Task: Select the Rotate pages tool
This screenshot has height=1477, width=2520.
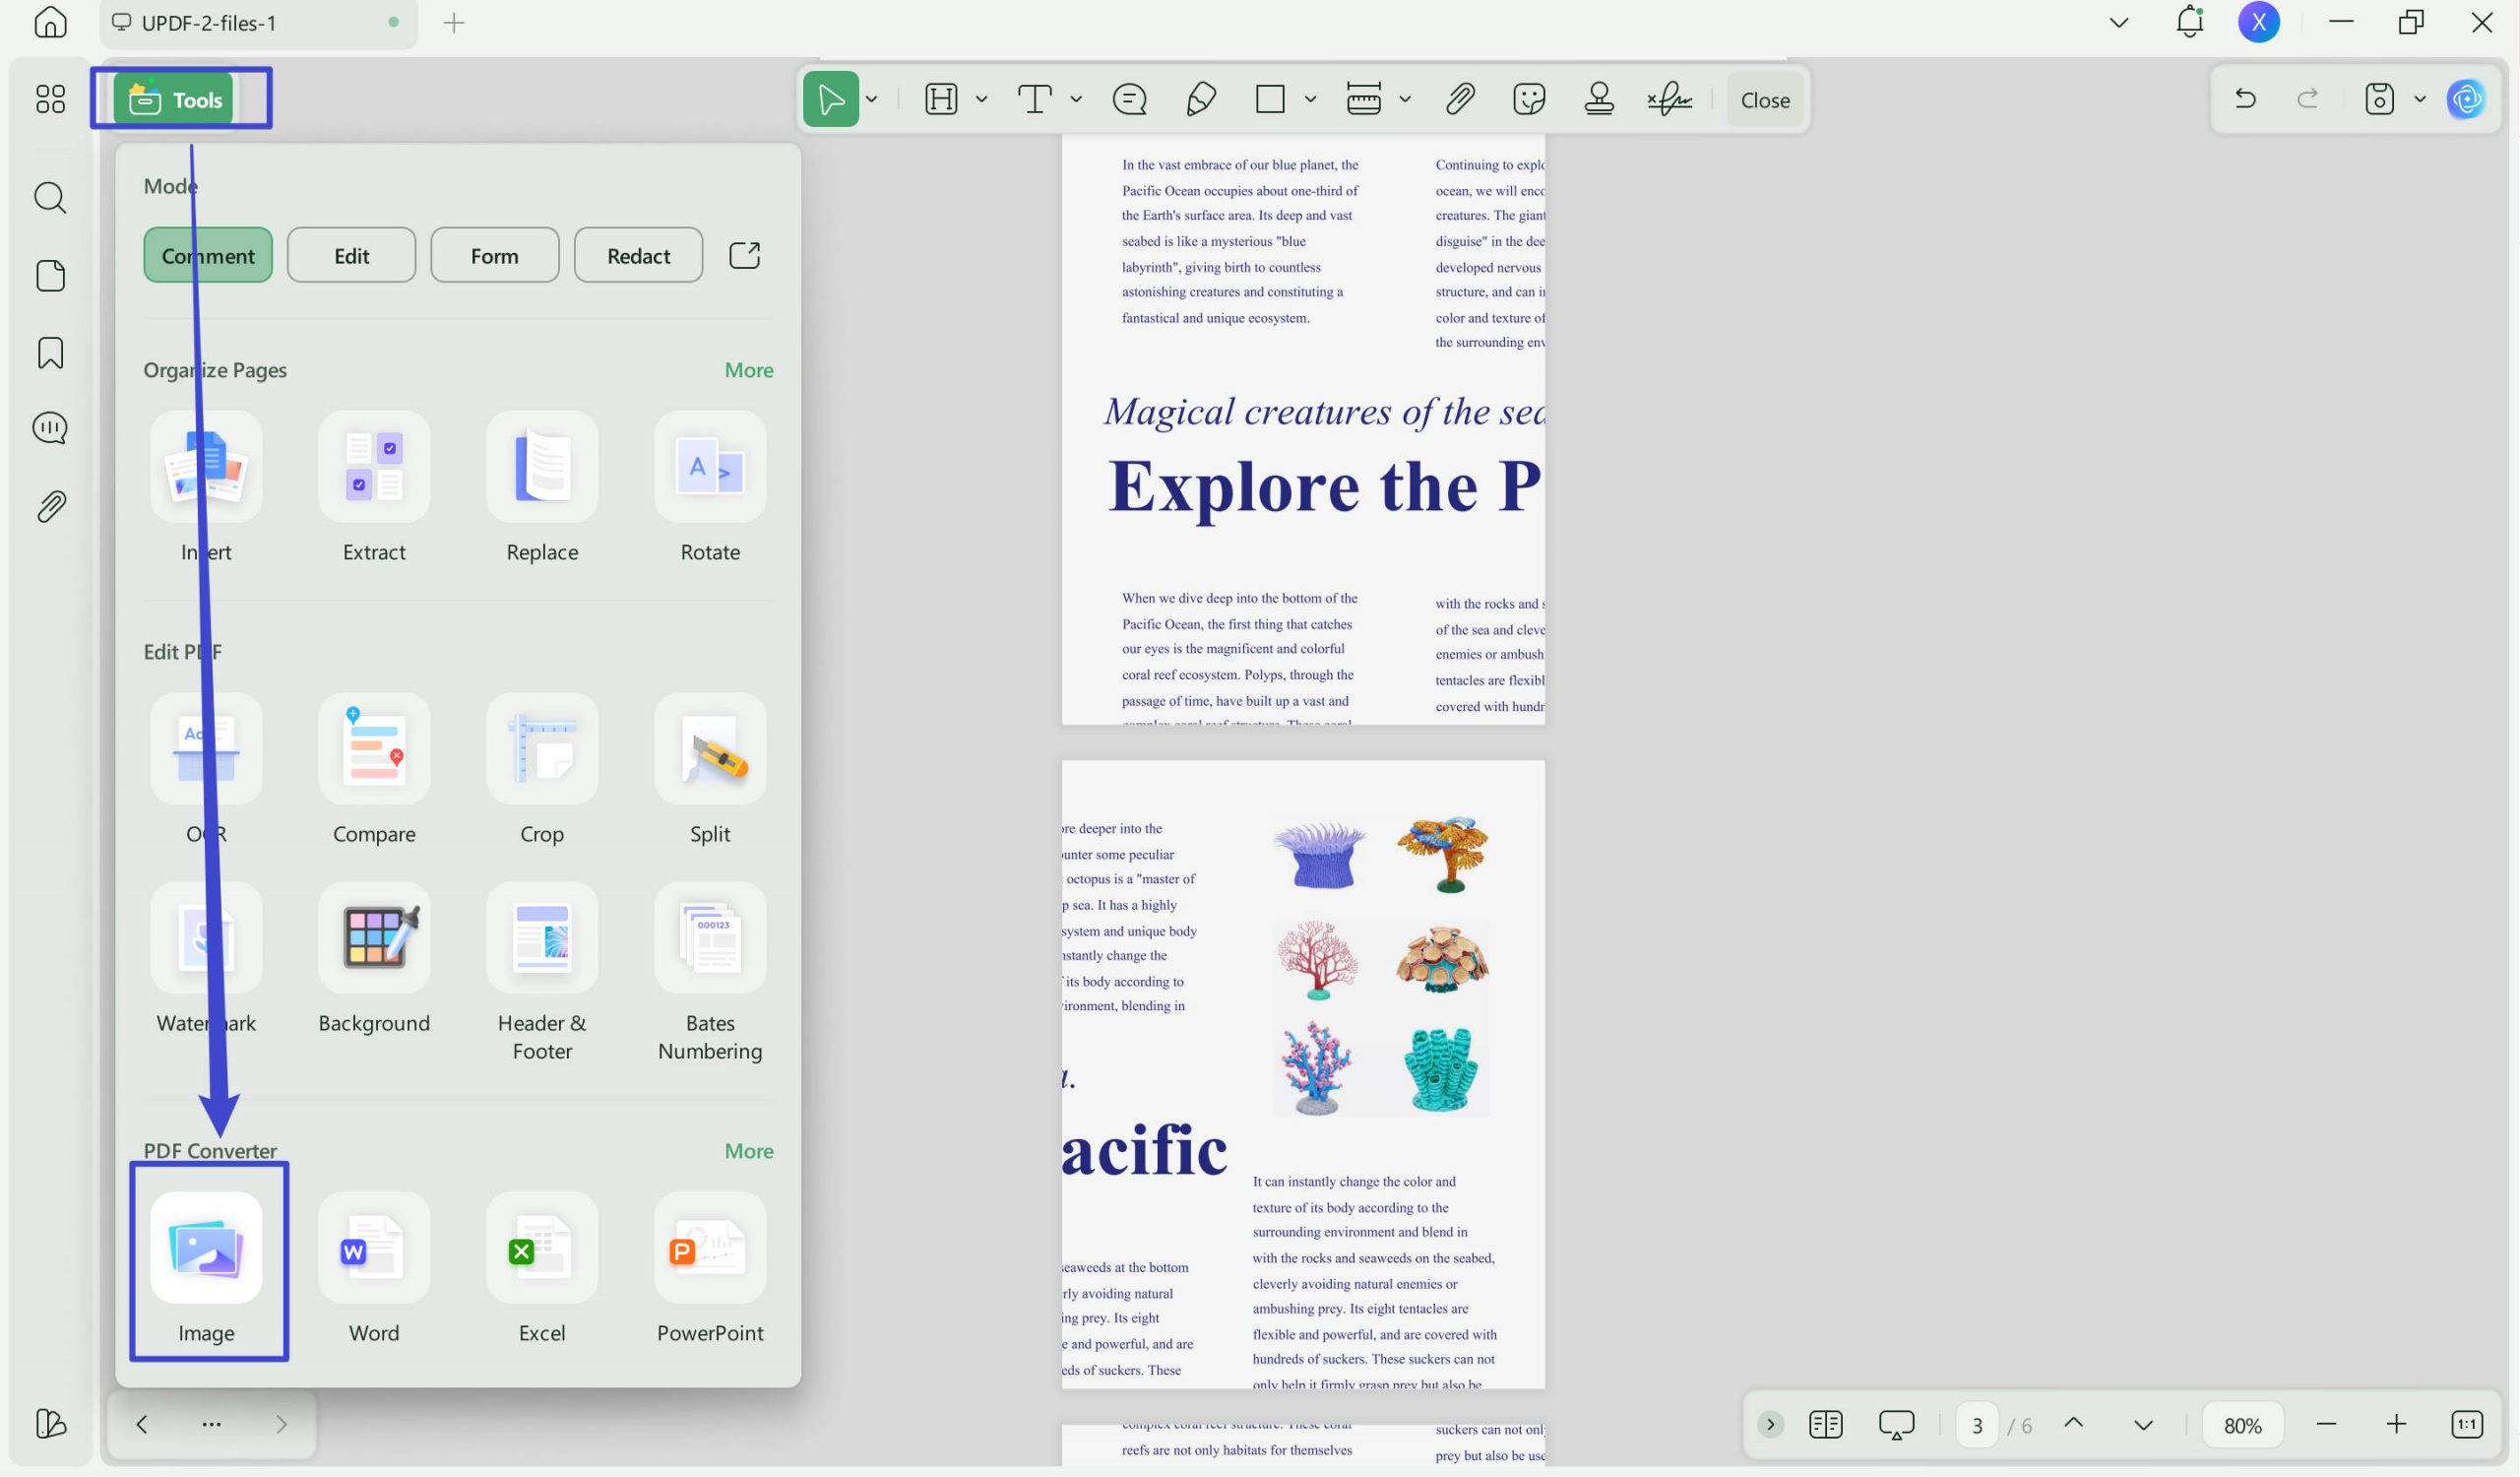Action: coord(710,488)
